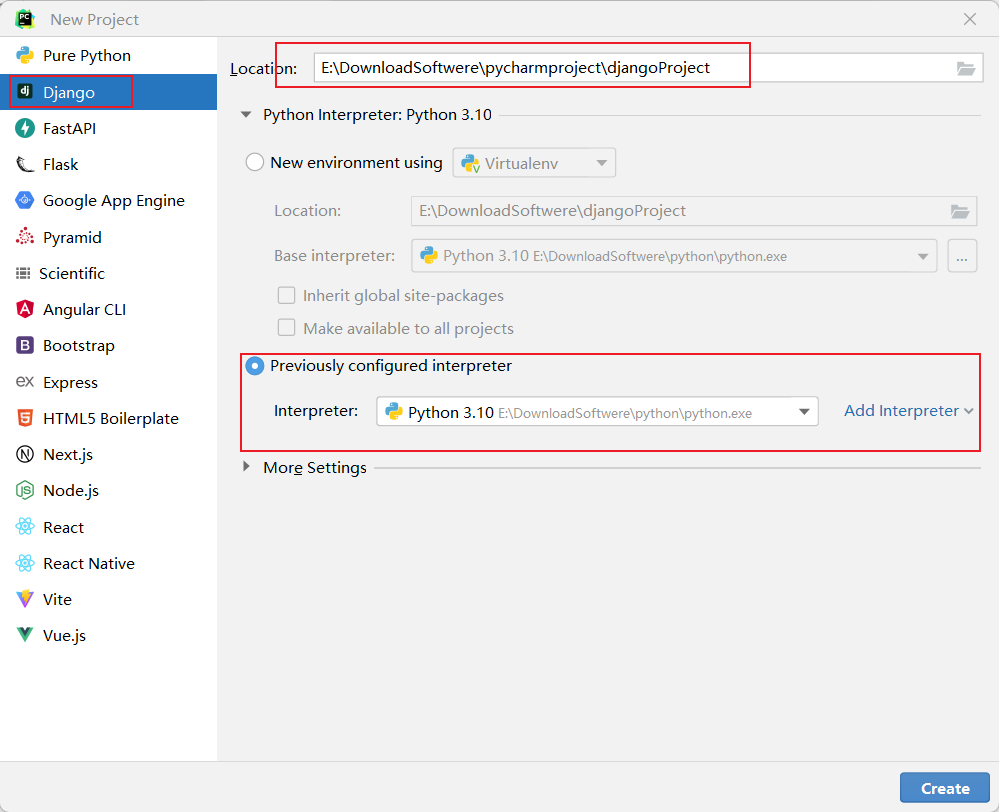Select Previously configured interpreter radio button
Image resolution: width=999 pixels, height=812 pixels.
click(x=255, y=366)
